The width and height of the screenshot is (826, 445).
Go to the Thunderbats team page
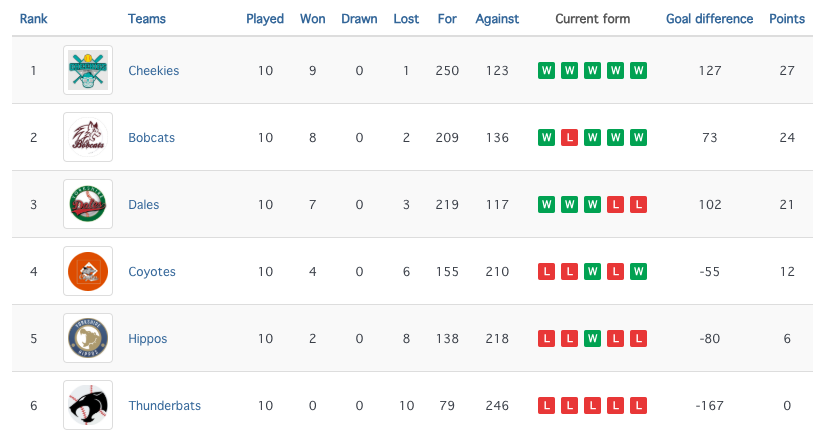pyautogui.click(x=164, y=405)
